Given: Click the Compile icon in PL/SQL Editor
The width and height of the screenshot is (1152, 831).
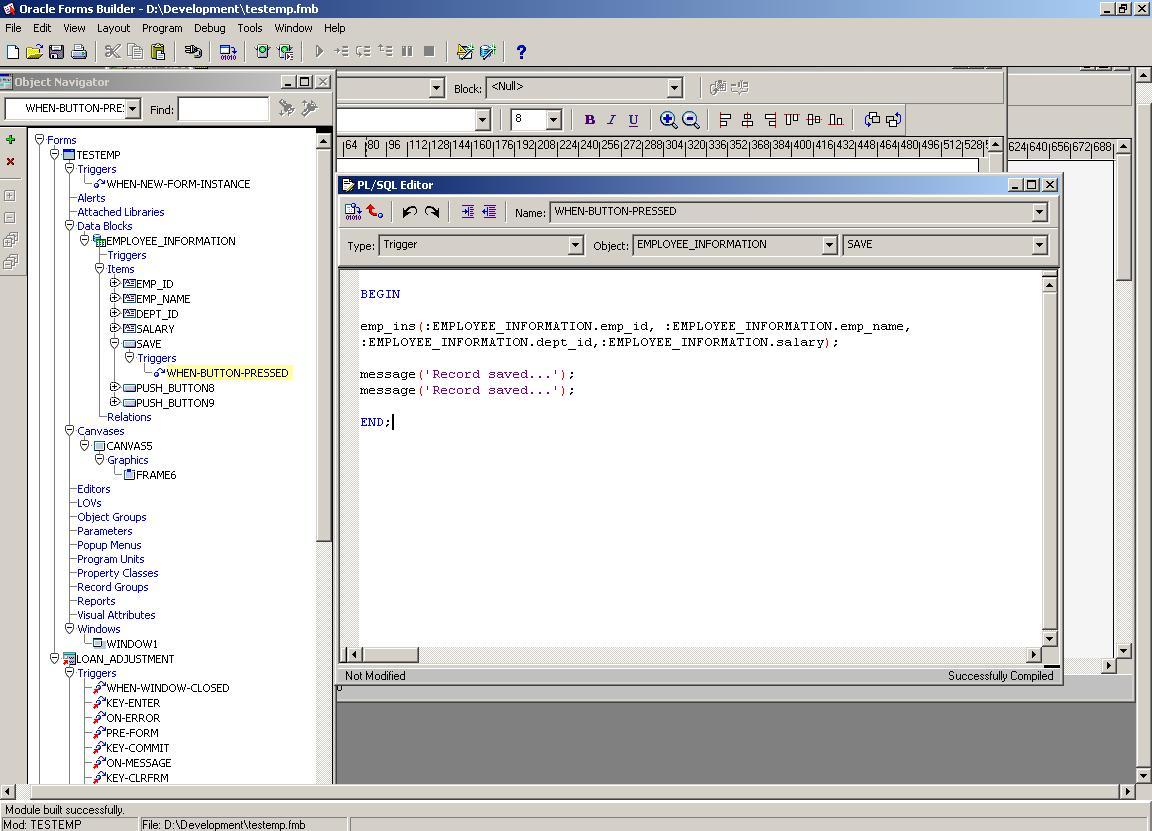Looking at the screenshot, I should (353, 211).
